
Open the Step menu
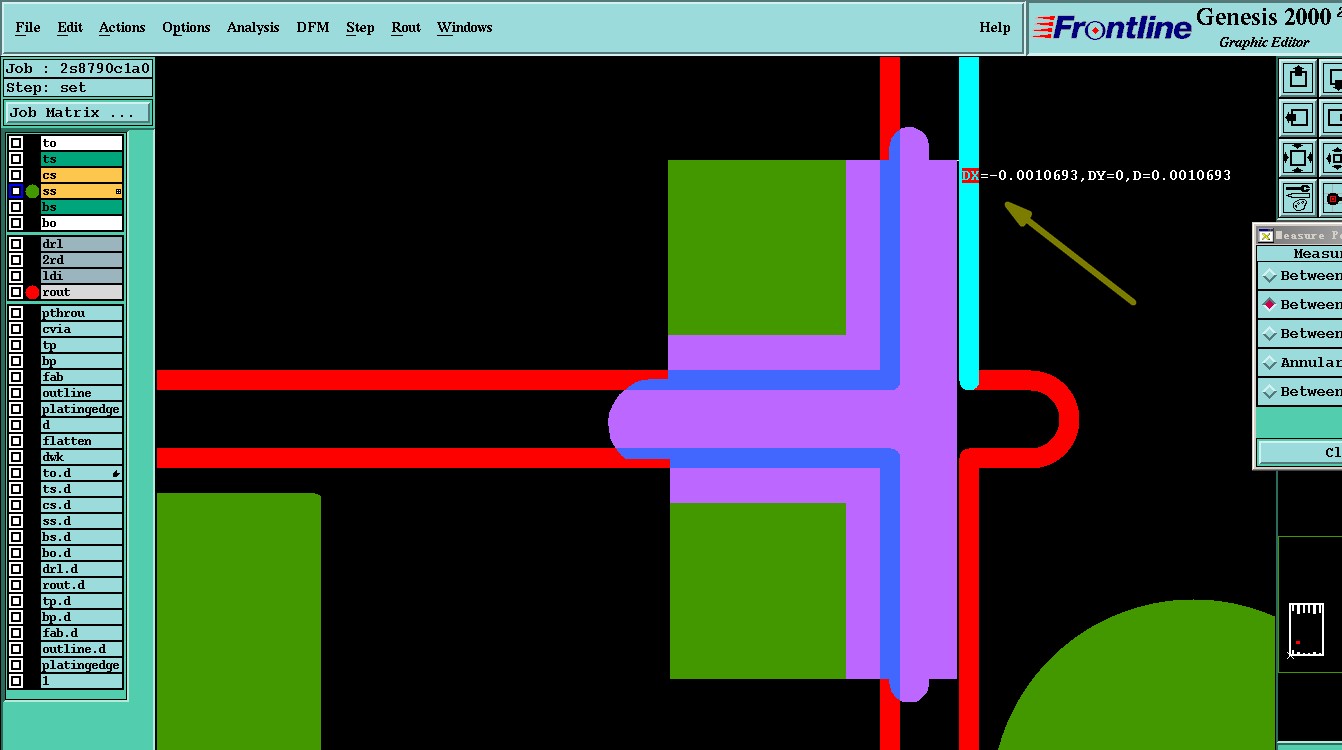(360, 27)
